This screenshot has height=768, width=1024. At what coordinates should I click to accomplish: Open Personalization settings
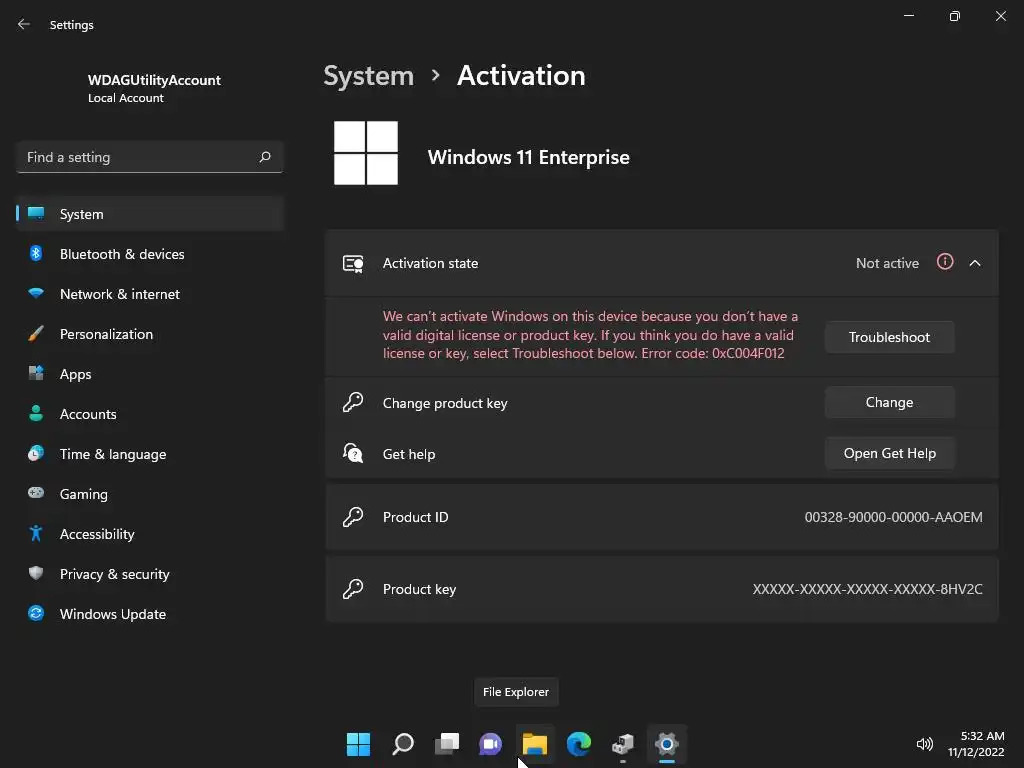(150, 334)
